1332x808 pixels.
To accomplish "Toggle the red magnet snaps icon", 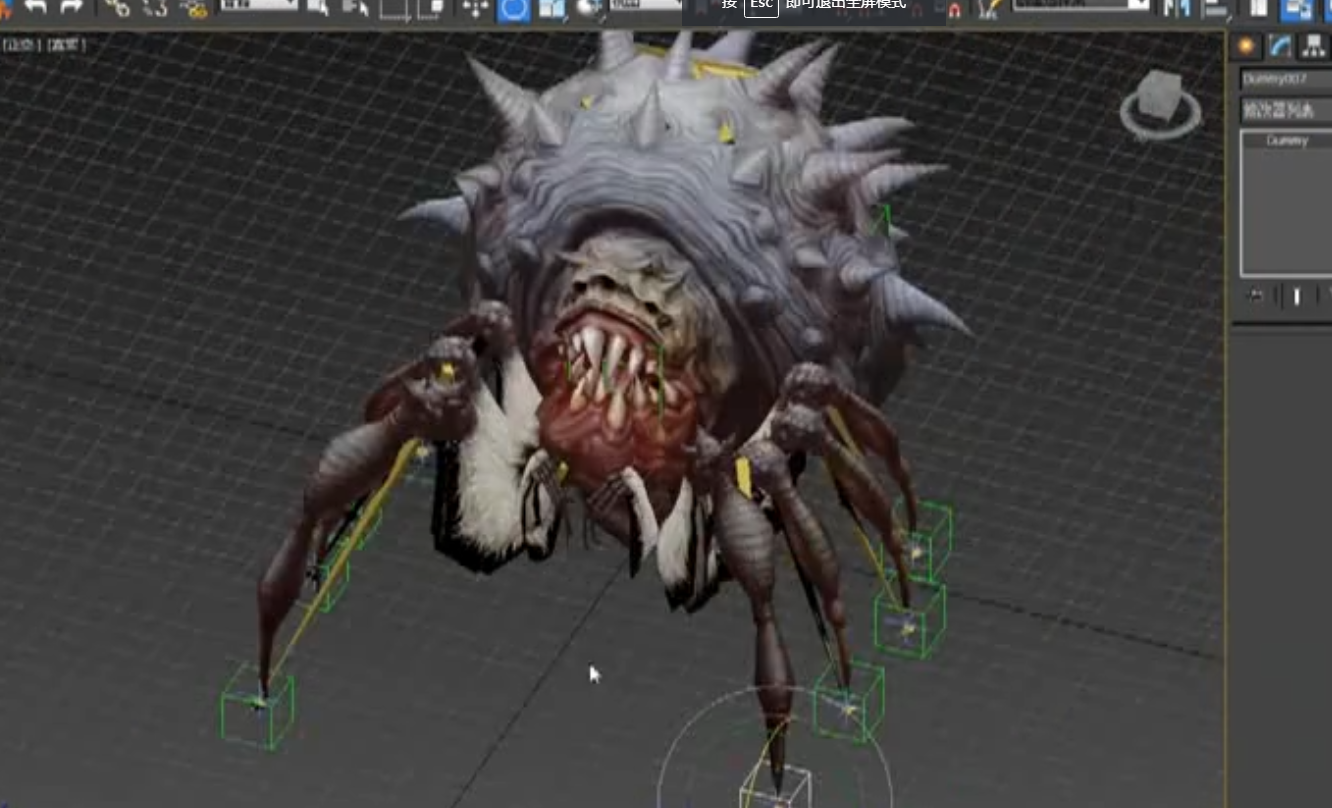I will tap(954, 10).
